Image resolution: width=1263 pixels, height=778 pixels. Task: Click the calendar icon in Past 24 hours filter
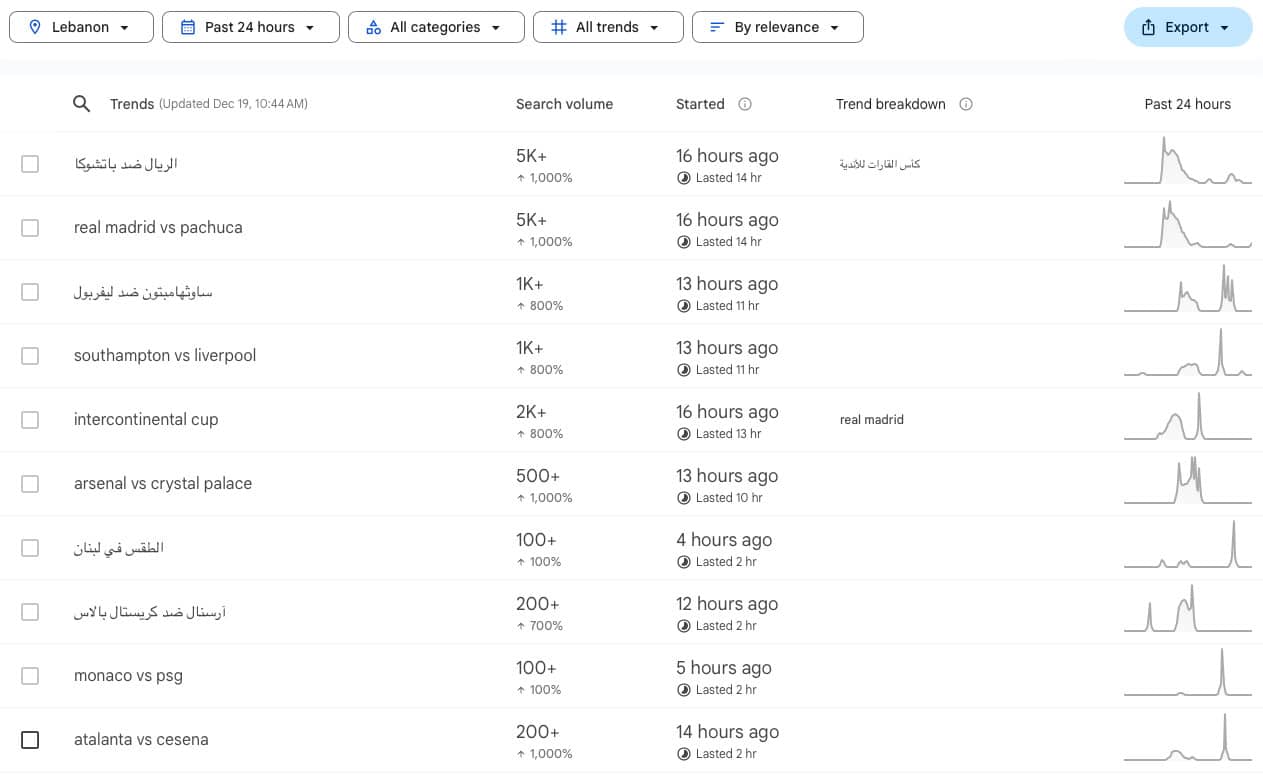click(x=187, y=27)
